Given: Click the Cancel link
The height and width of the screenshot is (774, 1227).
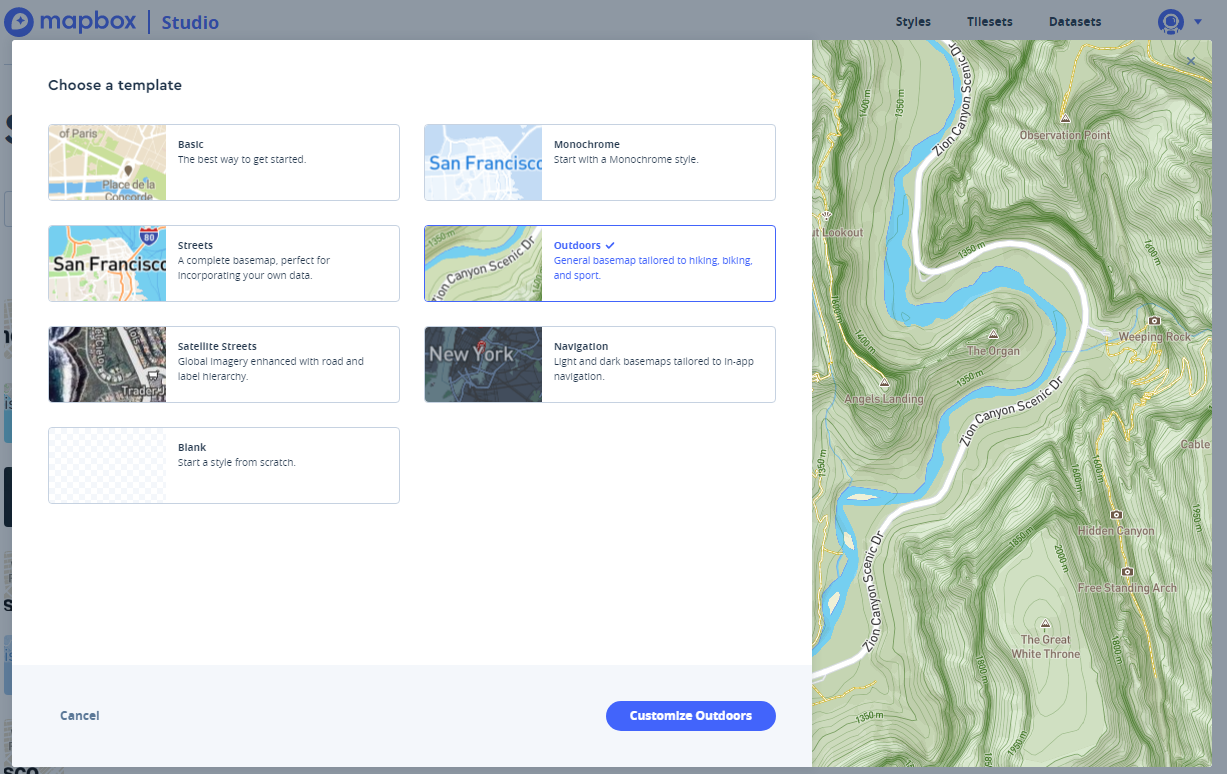Looking at the screenshot, I should [x=80, y=715].
